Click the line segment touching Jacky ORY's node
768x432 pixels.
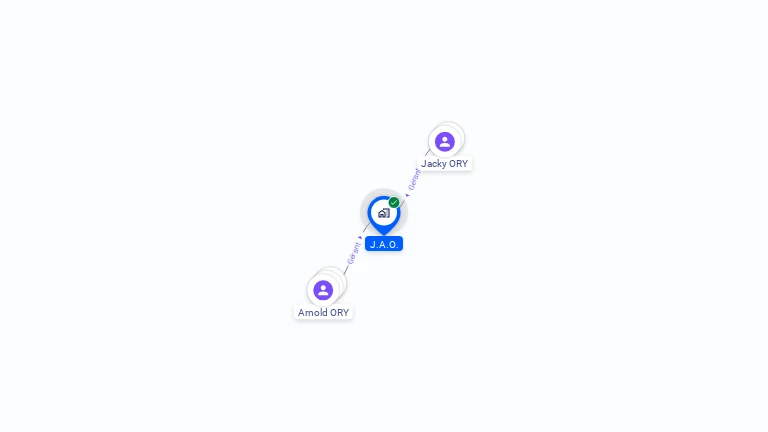click(x=427, y=153)
